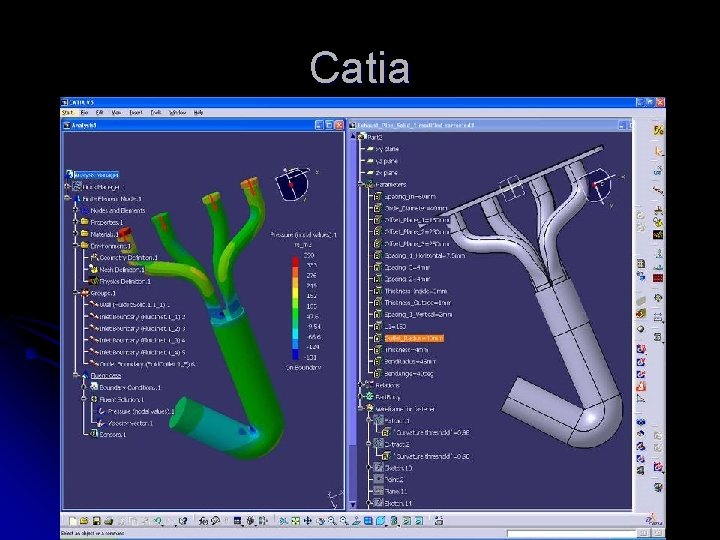Collapse the Environment.1 tree node

75,246
